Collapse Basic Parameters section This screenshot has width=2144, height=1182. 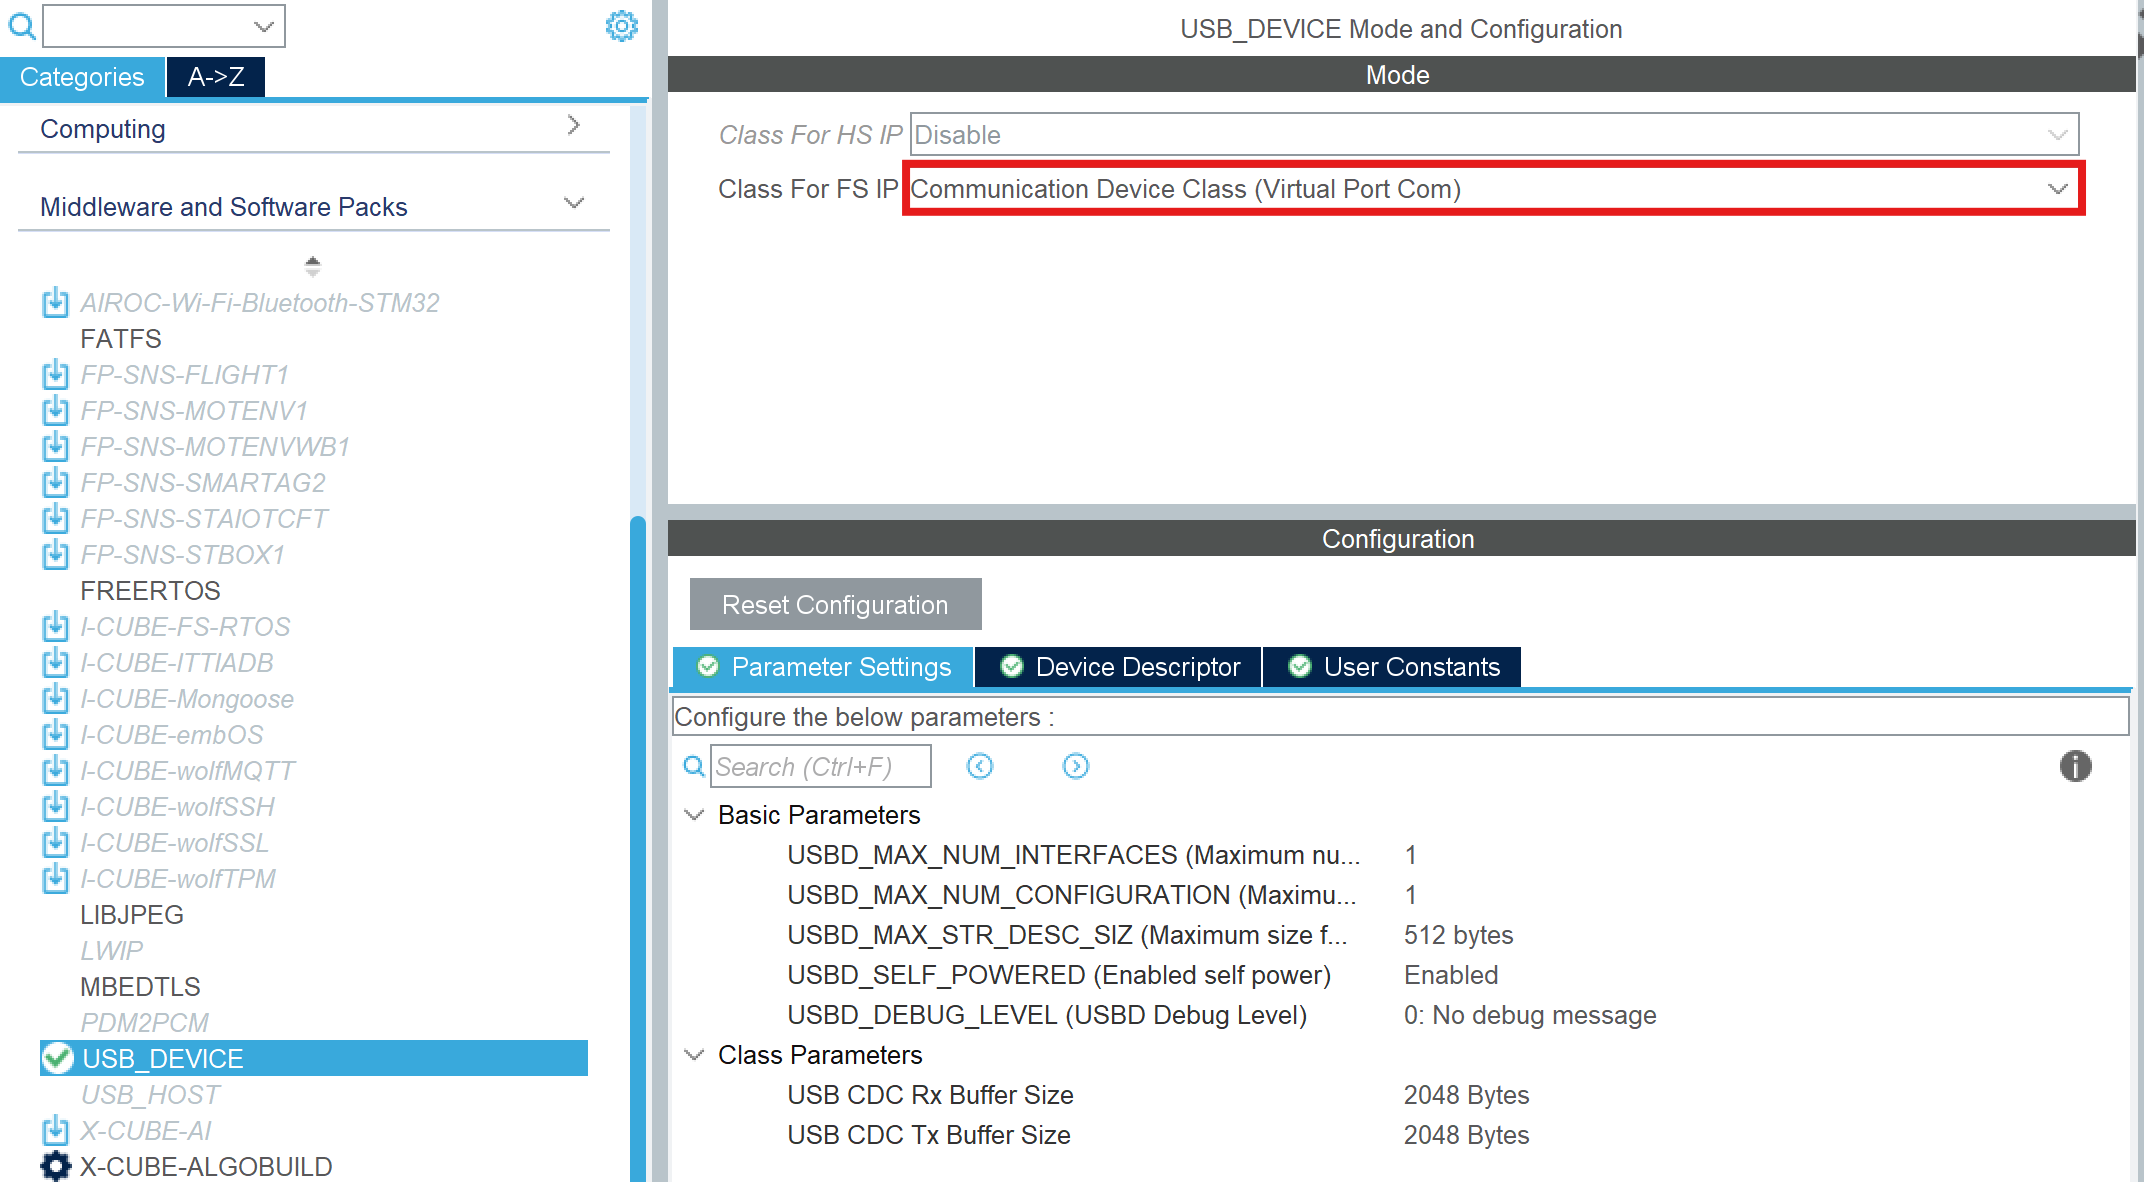pos(694,815)
